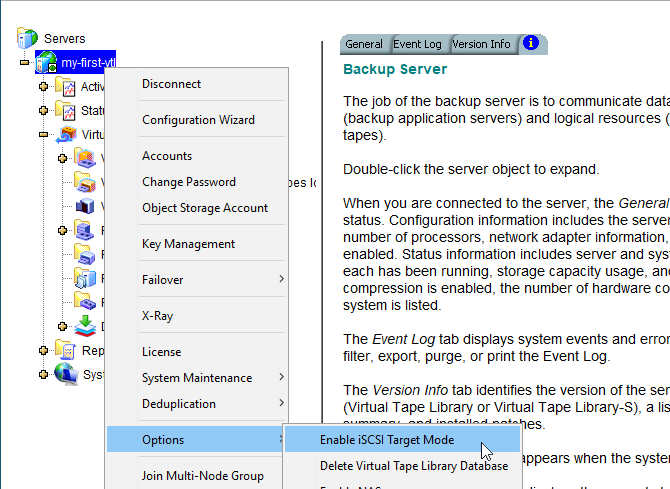Choose Change Password menu entry

pyautogui.click(x=197, y=182)
